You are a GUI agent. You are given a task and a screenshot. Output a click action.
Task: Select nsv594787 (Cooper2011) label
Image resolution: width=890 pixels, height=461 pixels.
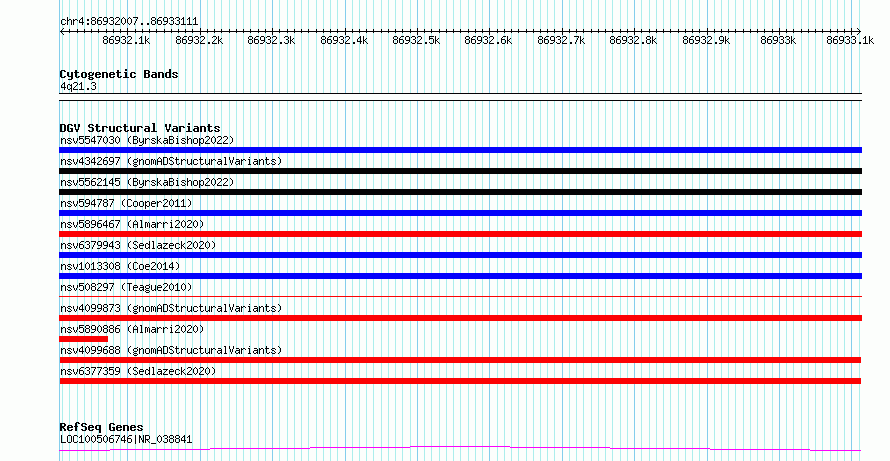126,203
